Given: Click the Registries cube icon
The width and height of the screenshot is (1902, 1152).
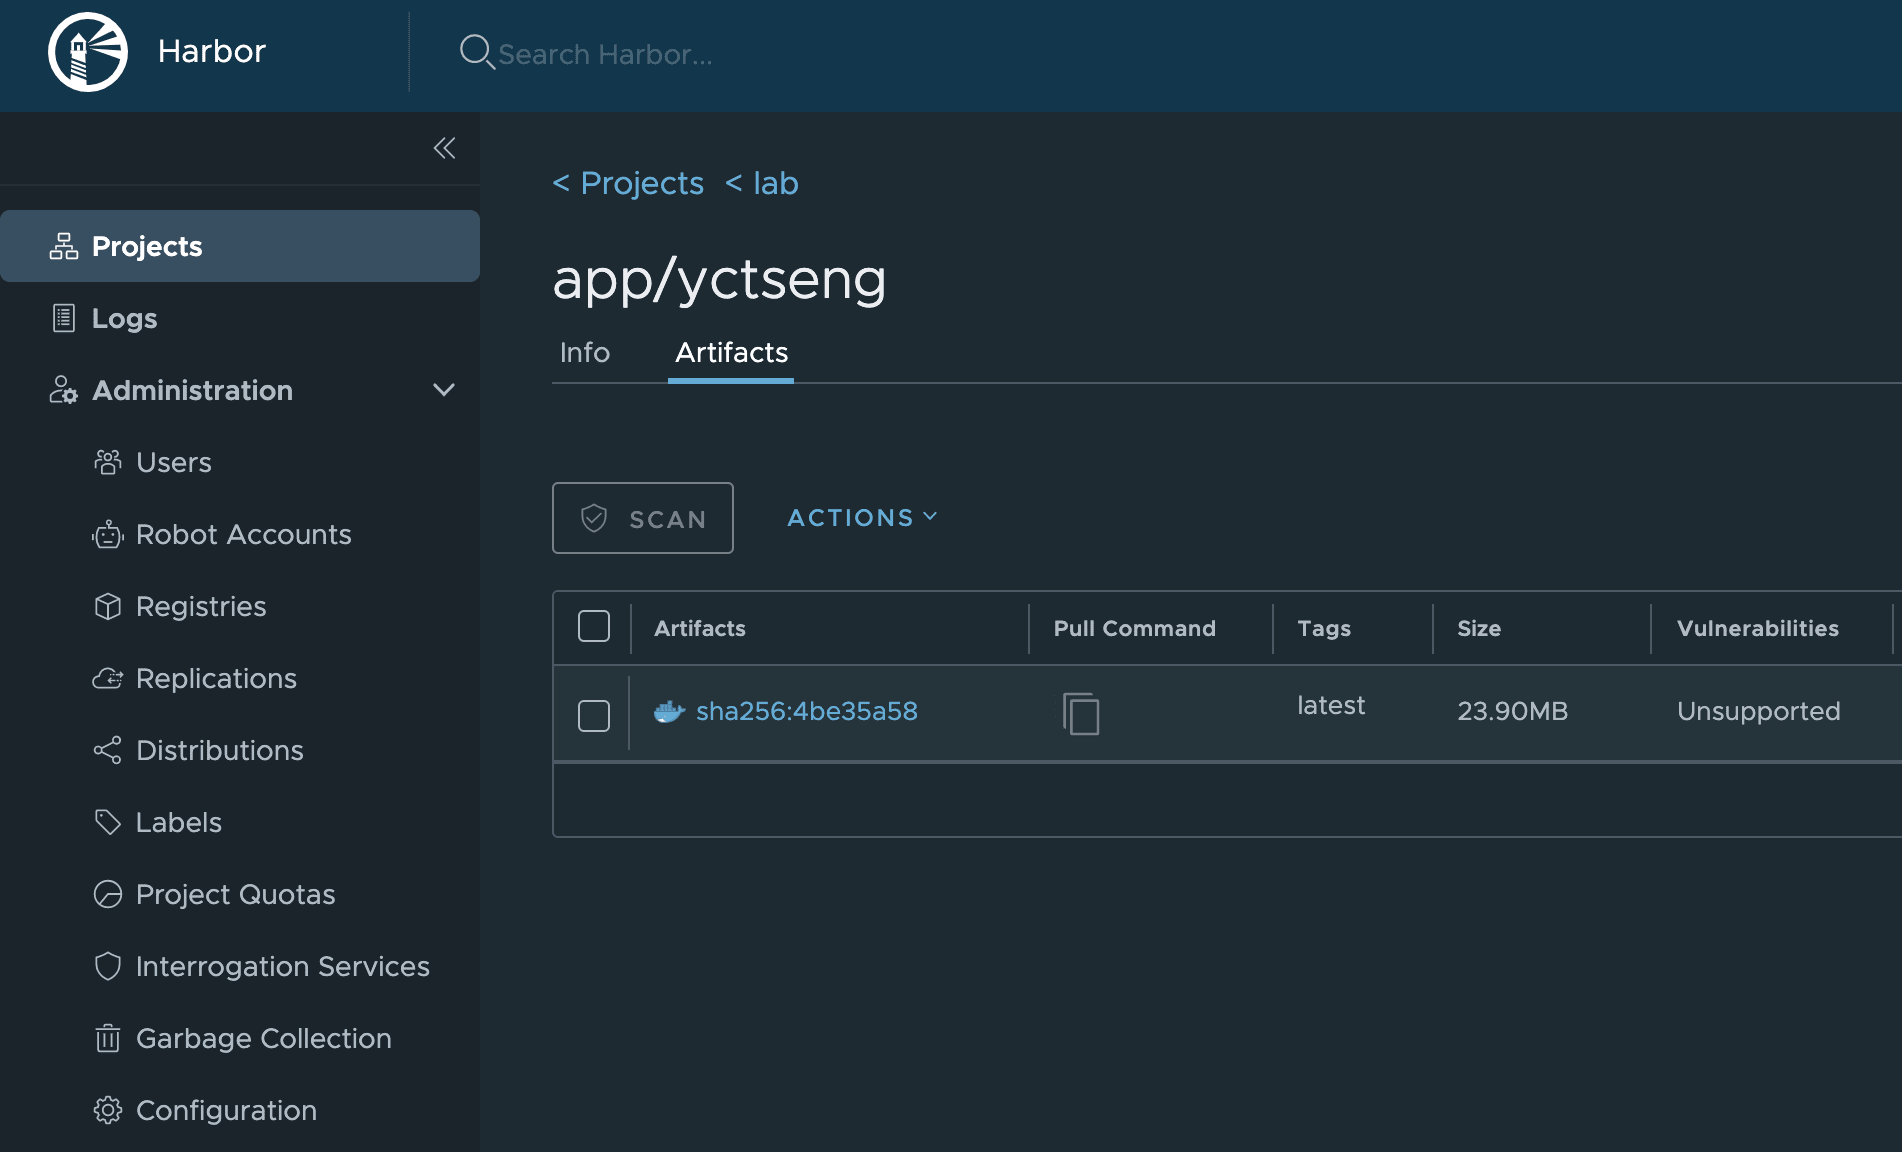Looking at the screenshot, I should click(108, 606).
